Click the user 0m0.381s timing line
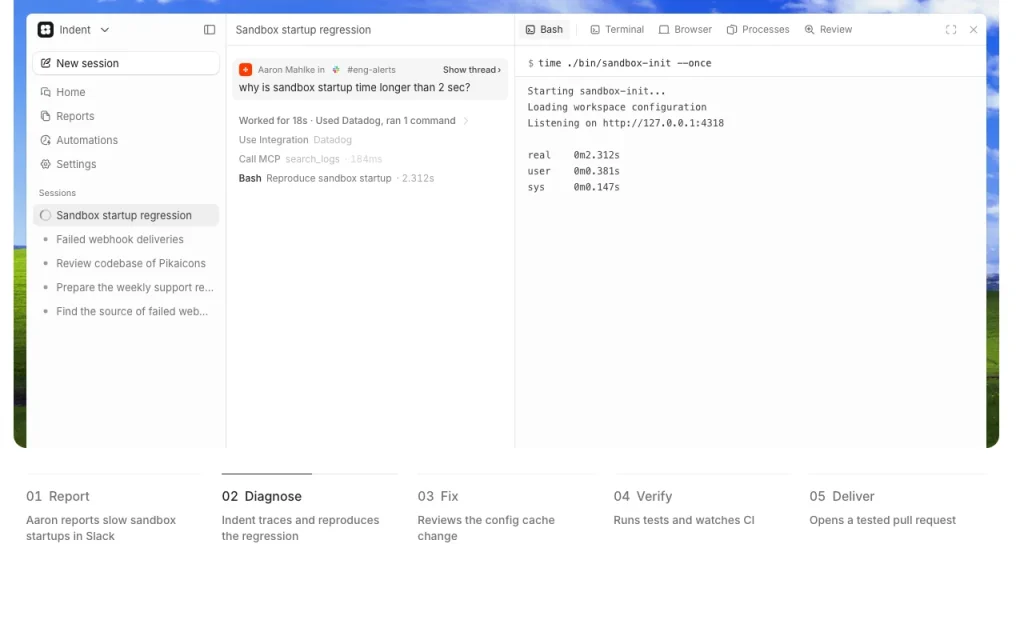 click(x=573, y=171)
